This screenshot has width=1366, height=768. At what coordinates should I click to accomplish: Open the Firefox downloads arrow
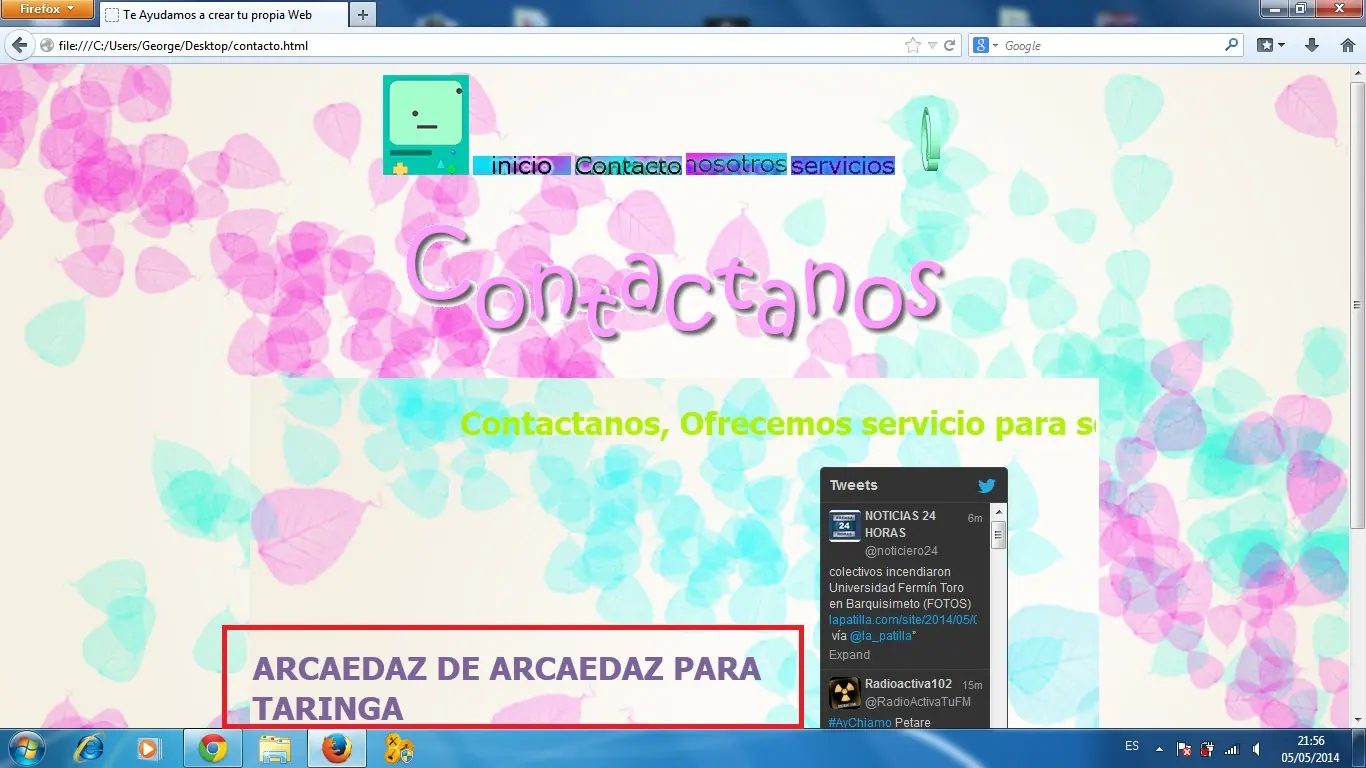pyautogui.click(x=1313, y=45)
